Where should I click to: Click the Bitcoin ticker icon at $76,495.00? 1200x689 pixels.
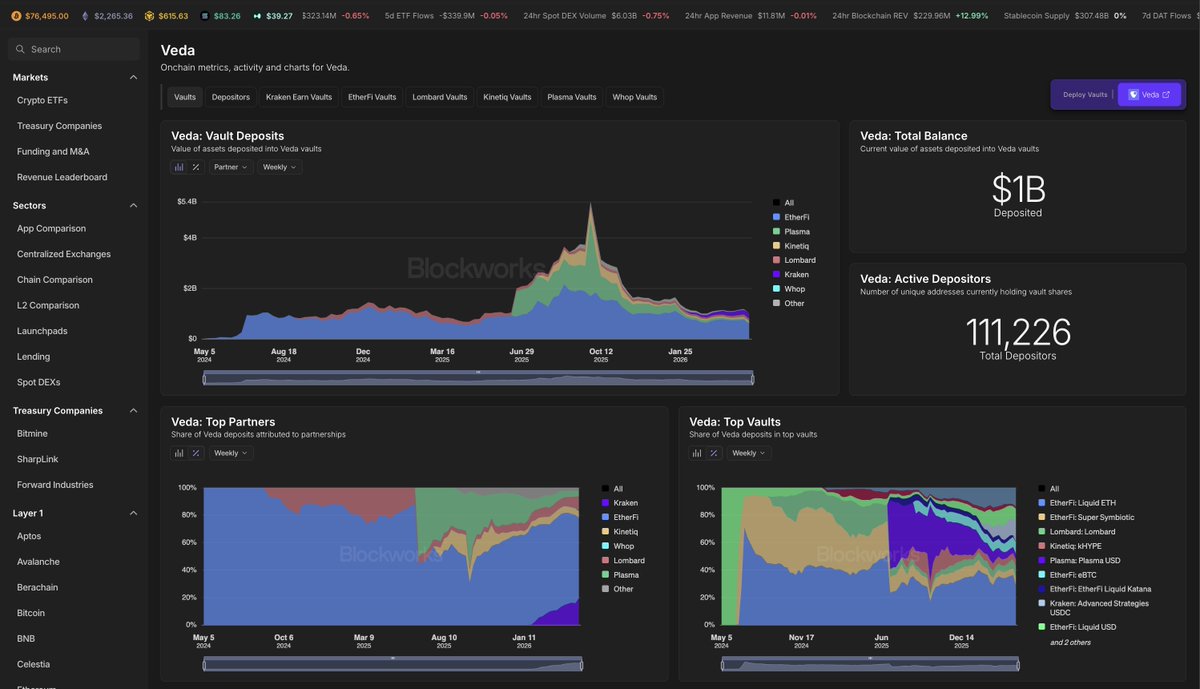(17, 16)
